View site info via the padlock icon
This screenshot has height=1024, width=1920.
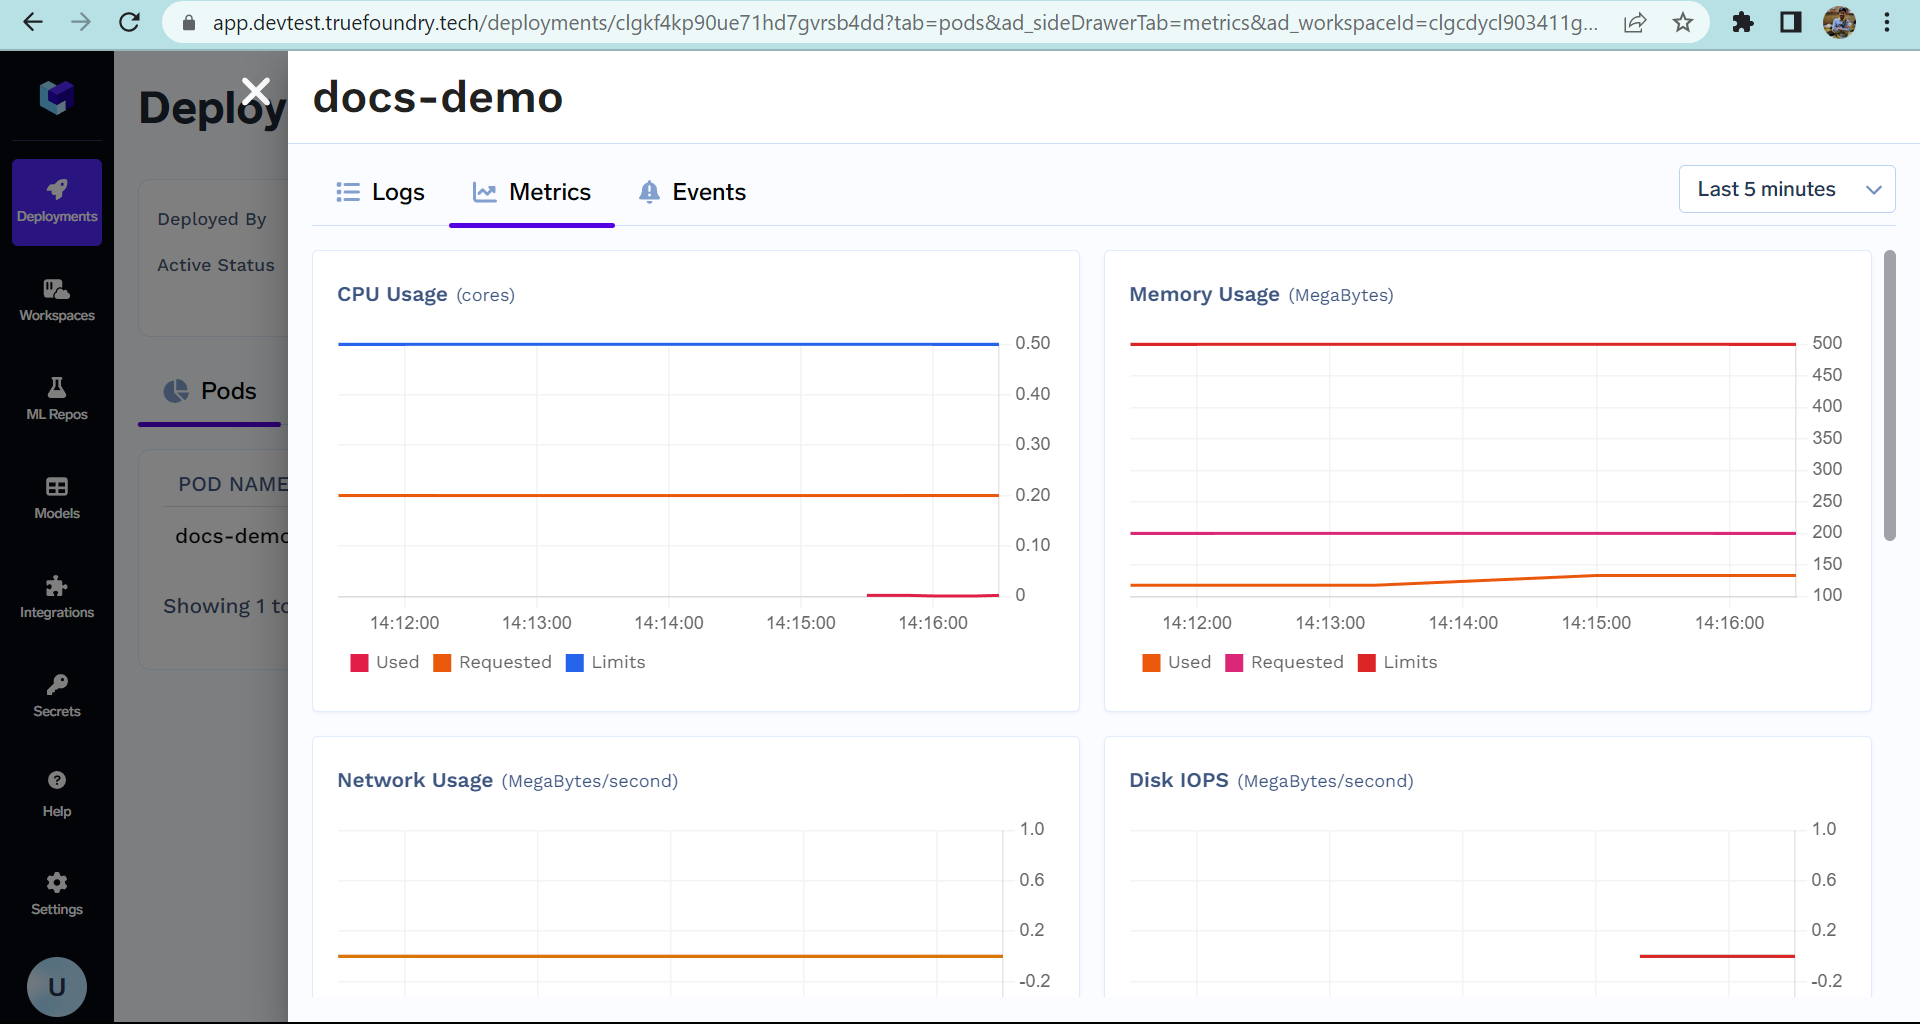[x=189, y=22]
